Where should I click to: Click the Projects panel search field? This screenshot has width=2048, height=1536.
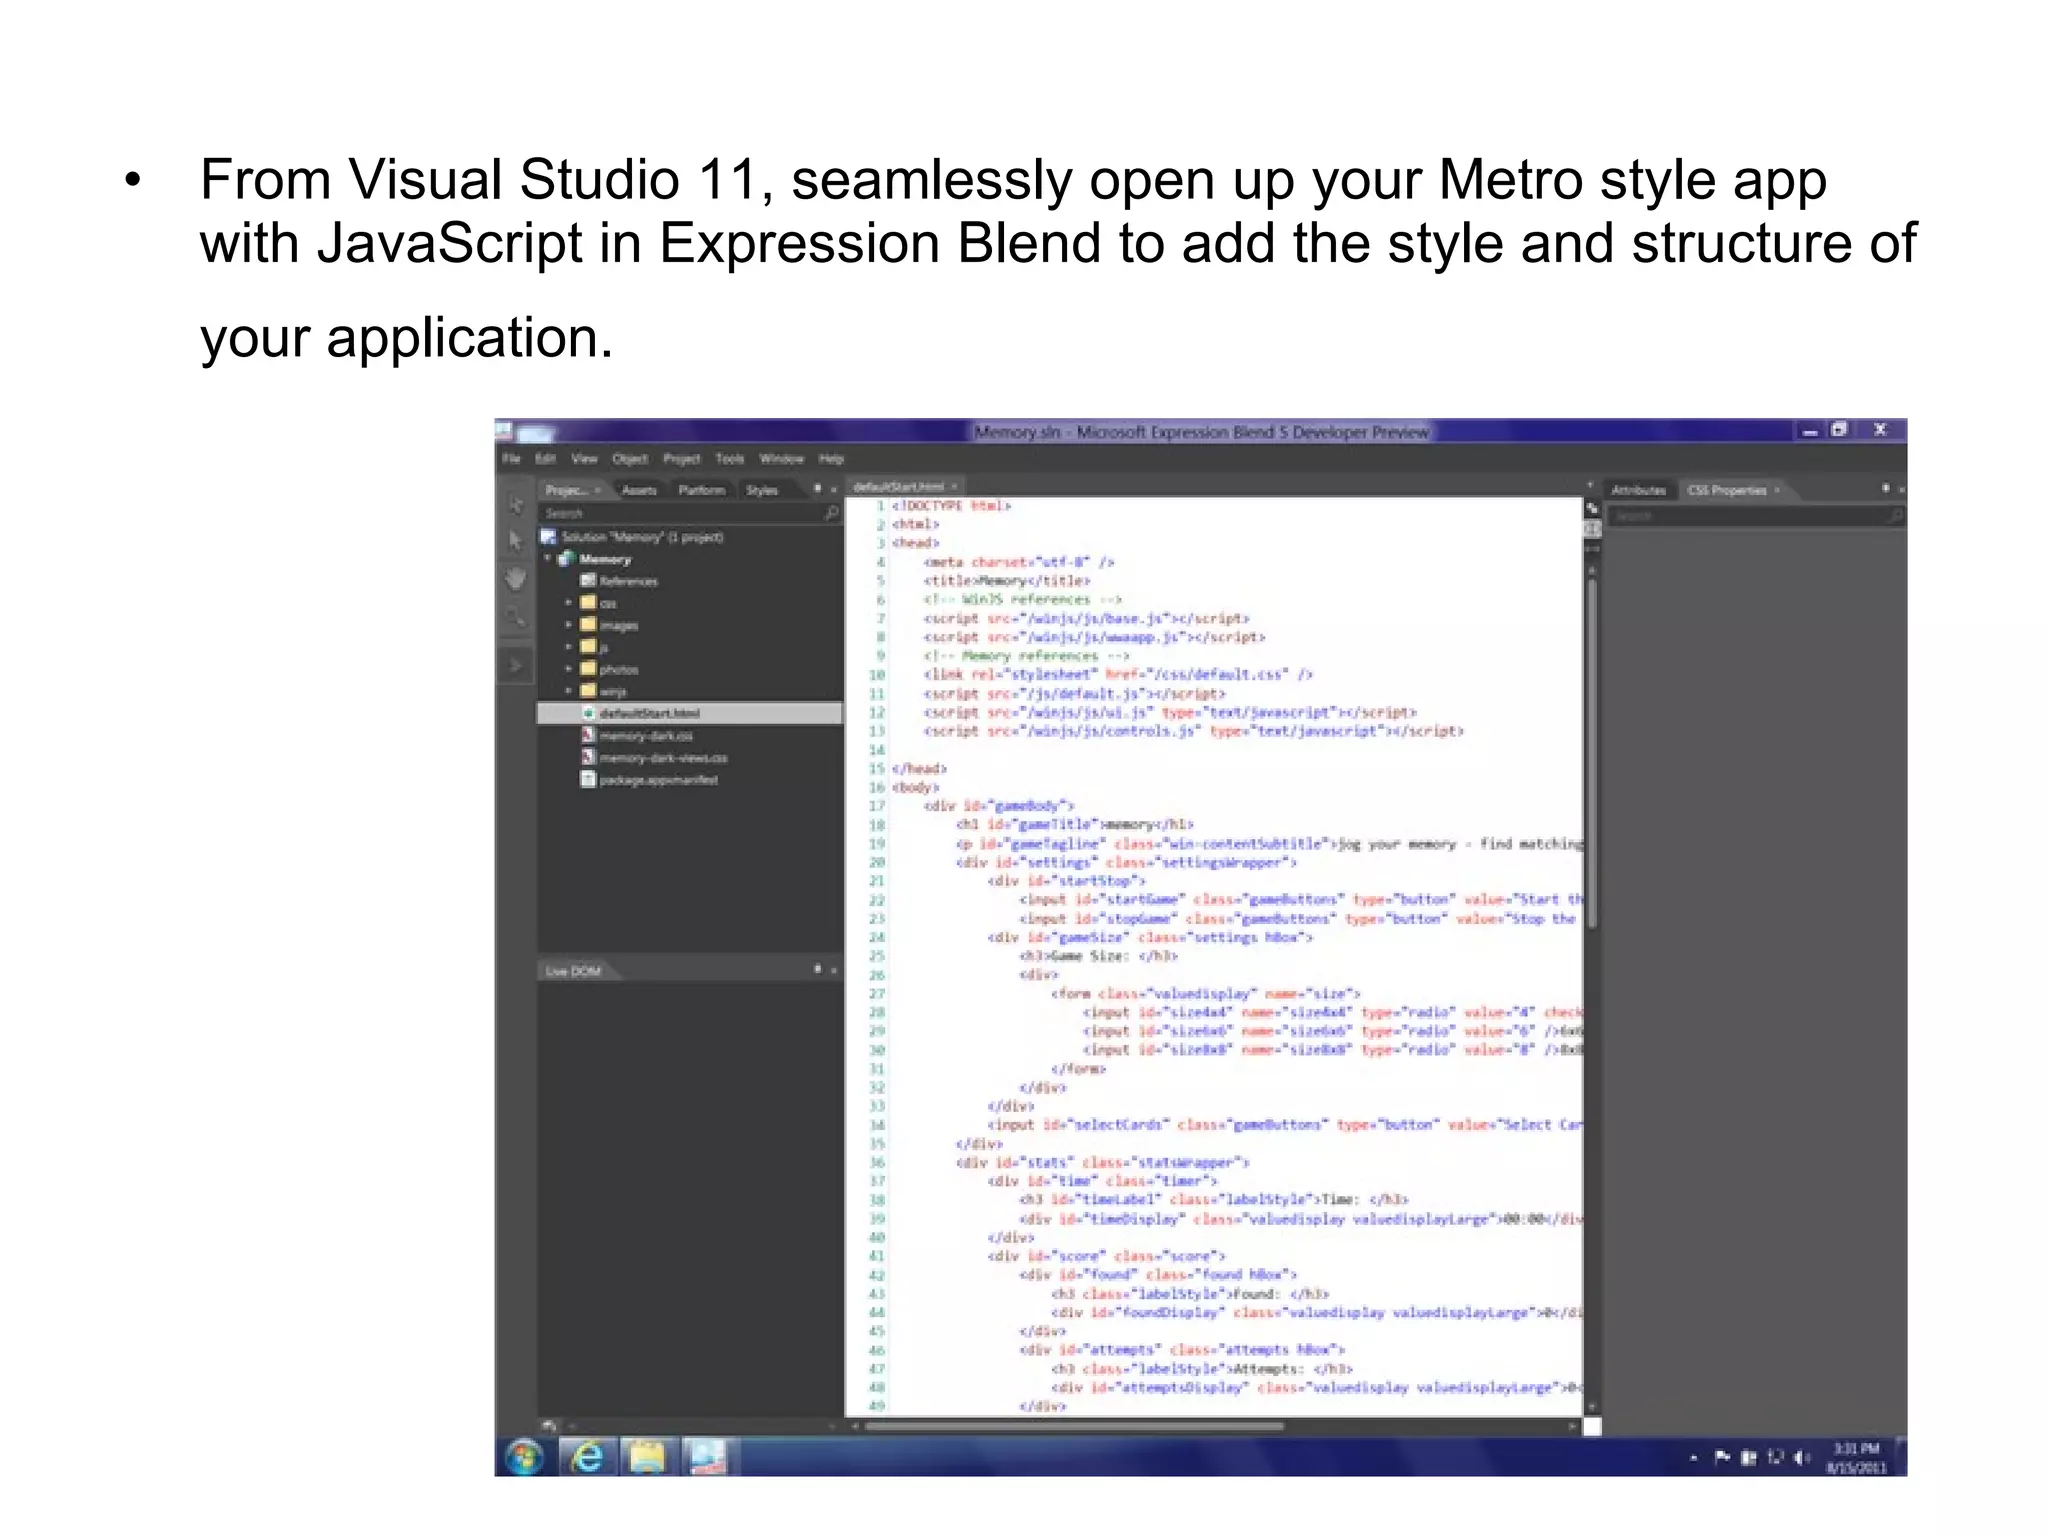(690, 513)
